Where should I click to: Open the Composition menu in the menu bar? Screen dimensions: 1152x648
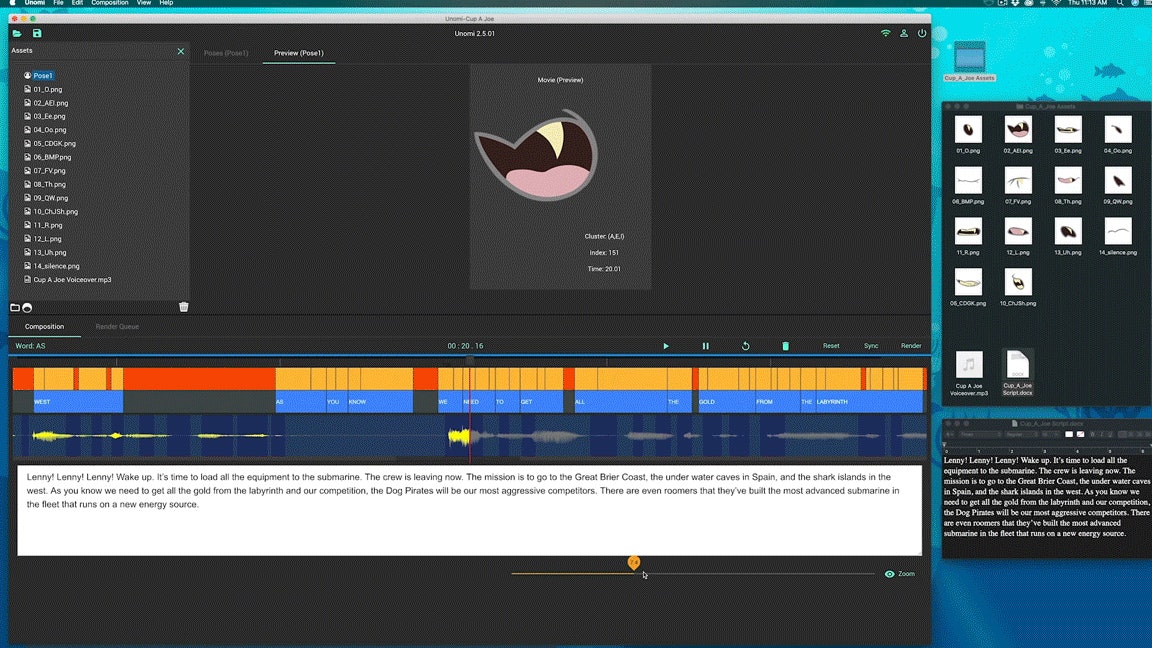(109, 3)
